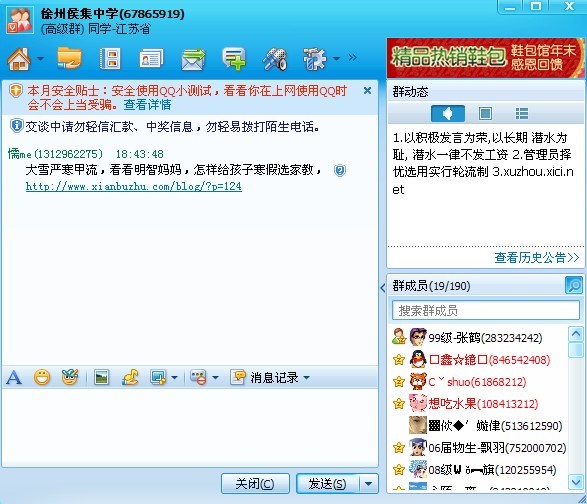Send a picture with the image icon
The height and width of the screenshot is (504, 587).
tap(101, 377)
